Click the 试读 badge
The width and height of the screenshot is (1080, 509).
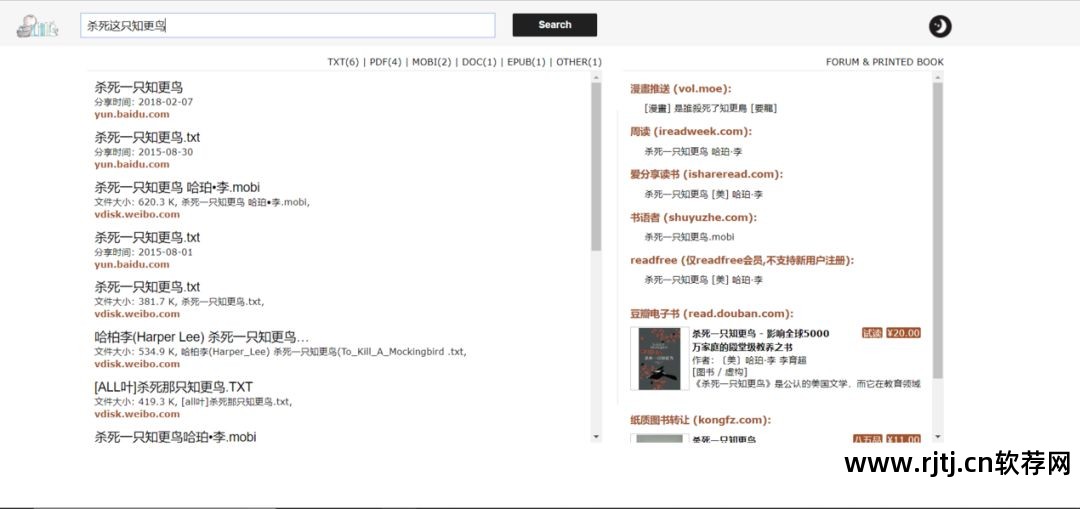coord(872,333)
